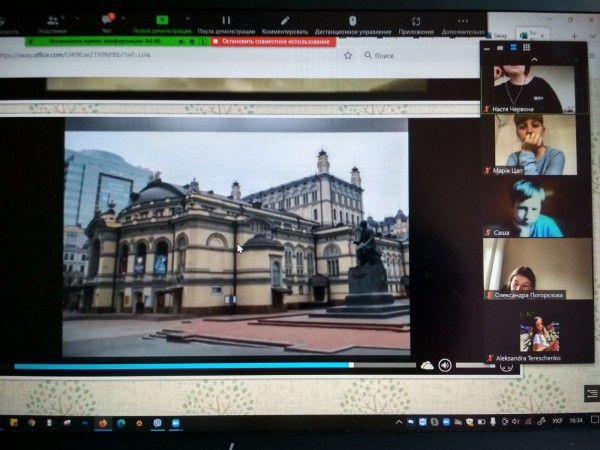Open the Wi-Fi network tray icon

pos(528,422)
